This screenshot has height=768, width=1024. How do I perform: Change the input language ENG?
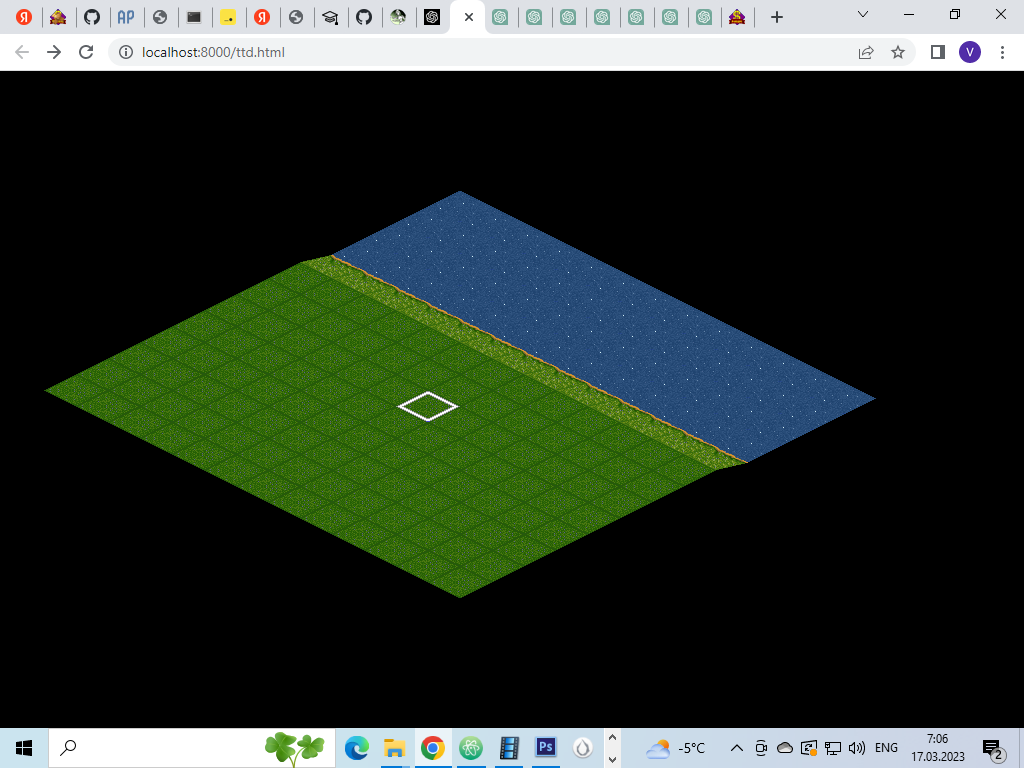tap(886, 748)
